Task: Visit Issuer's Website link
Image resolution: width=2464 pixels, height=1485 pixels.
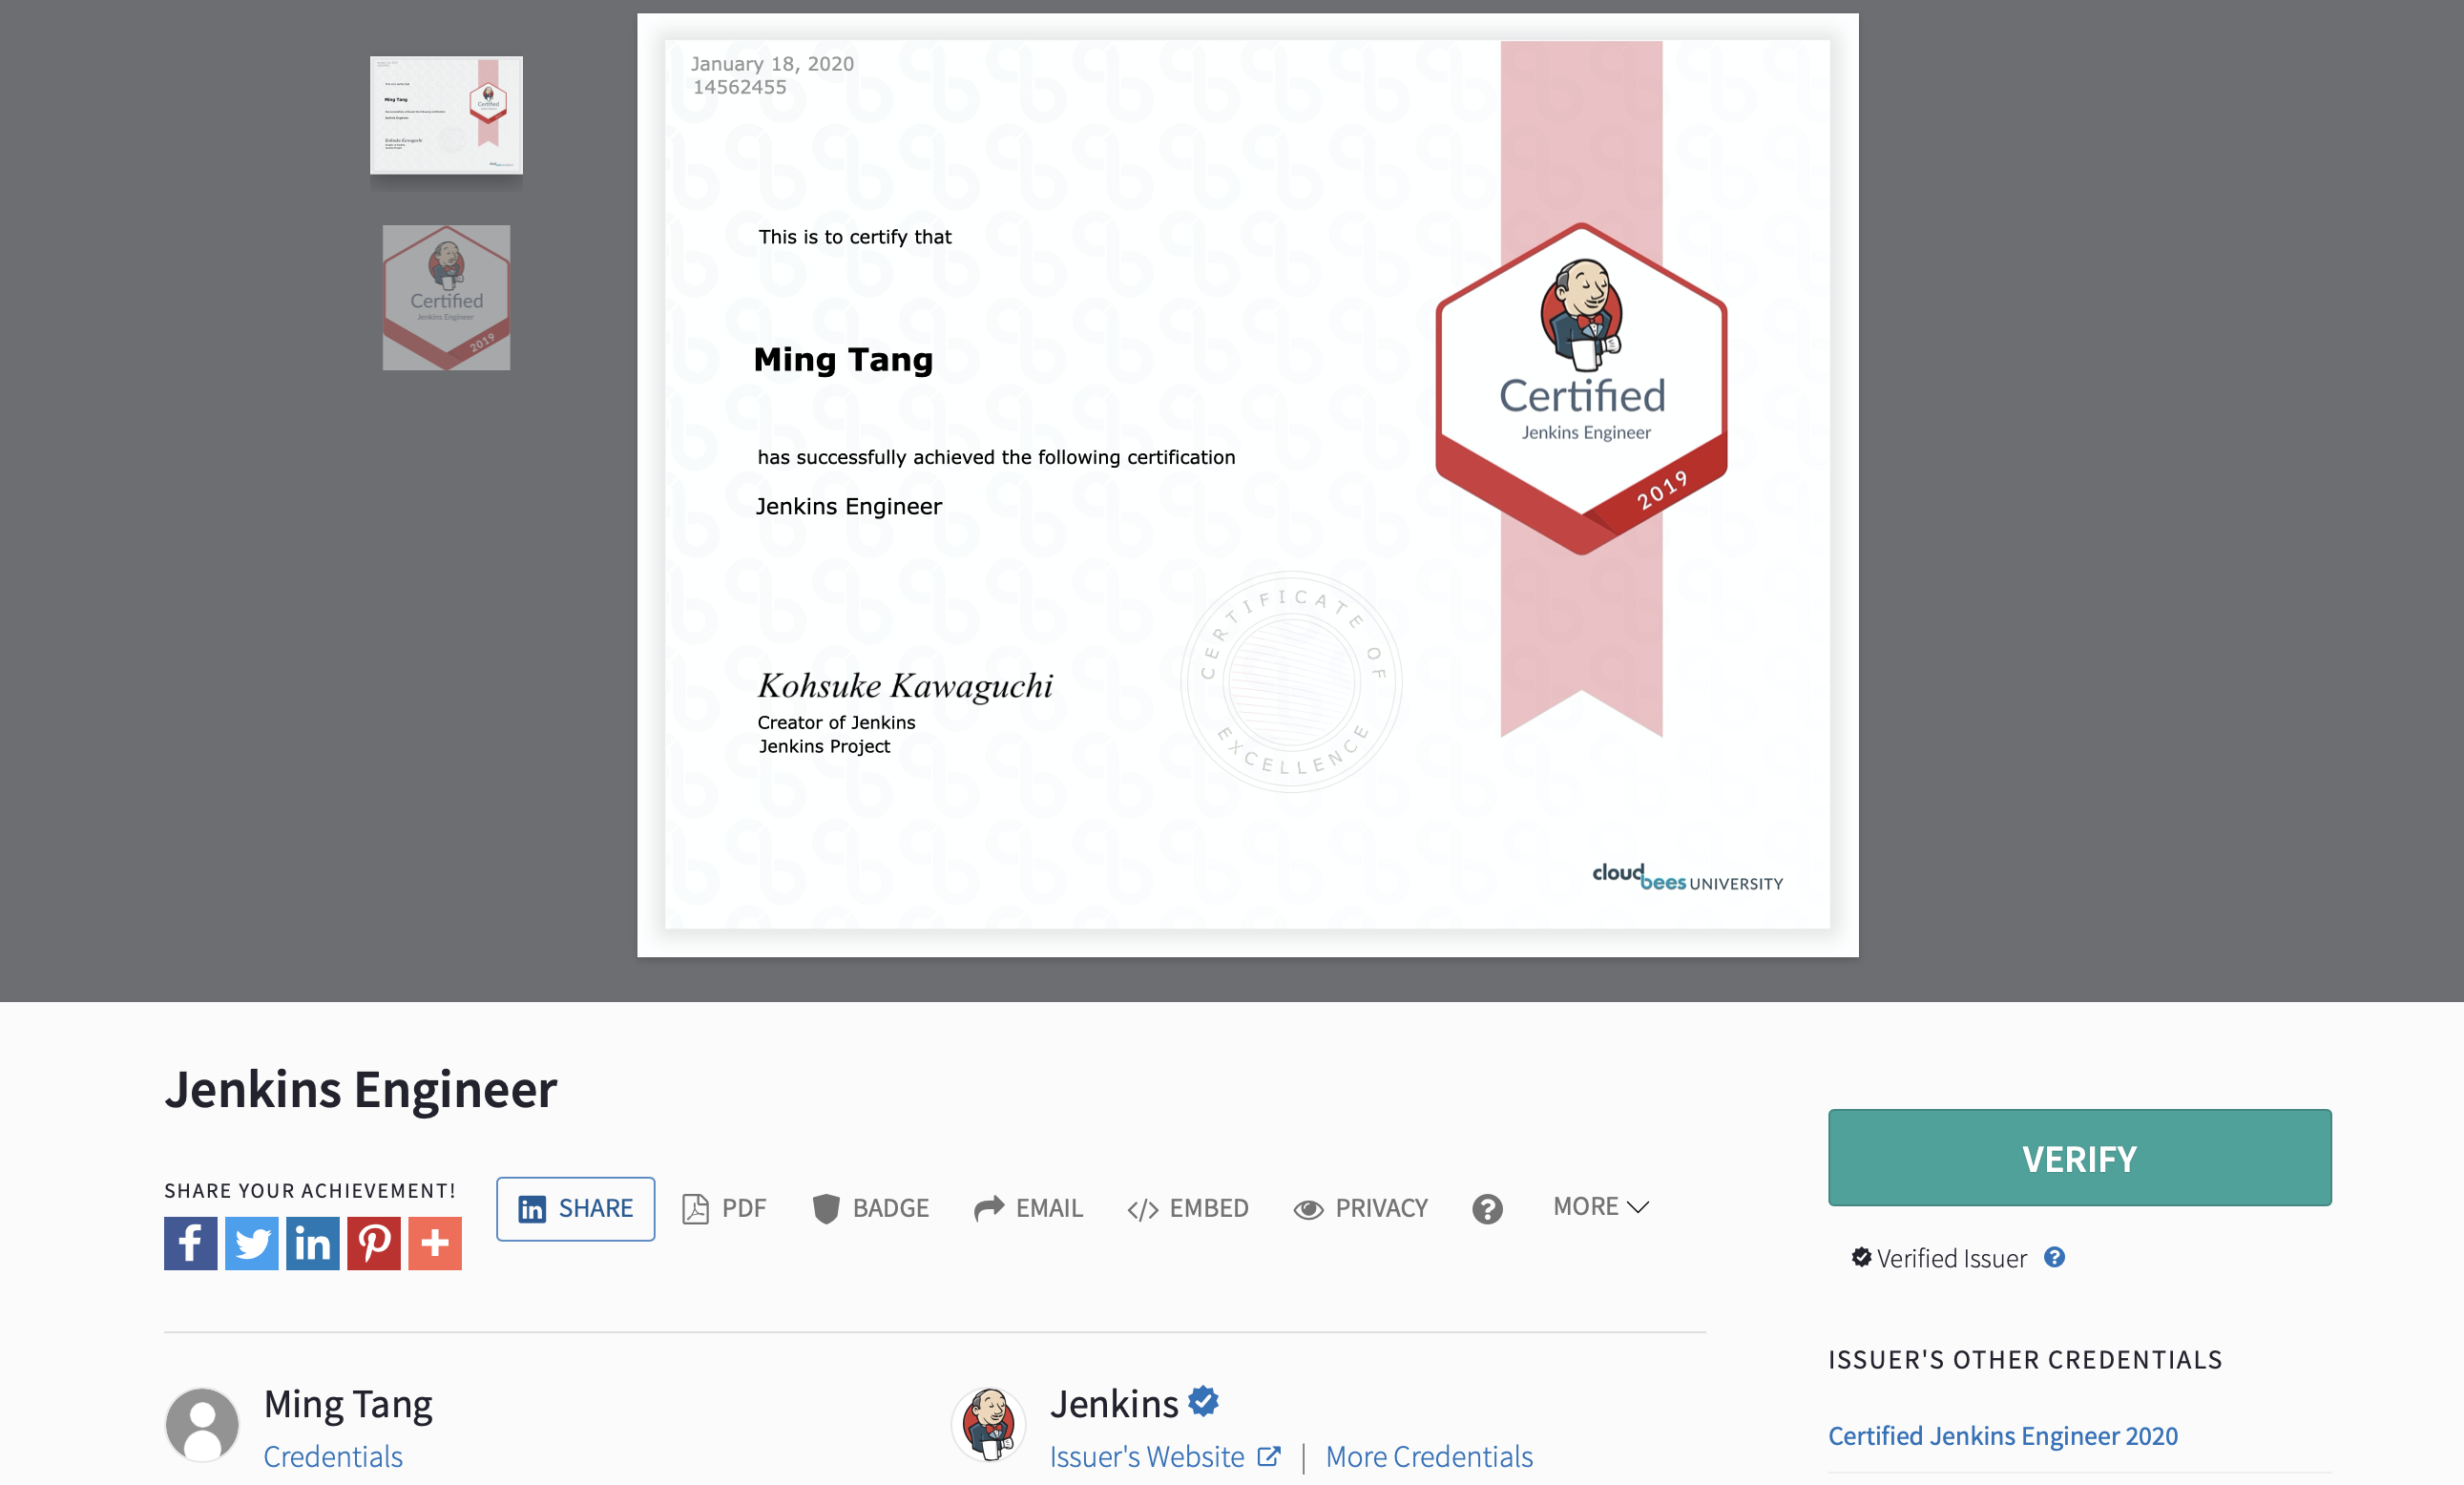Action: pos(1165,1456)
